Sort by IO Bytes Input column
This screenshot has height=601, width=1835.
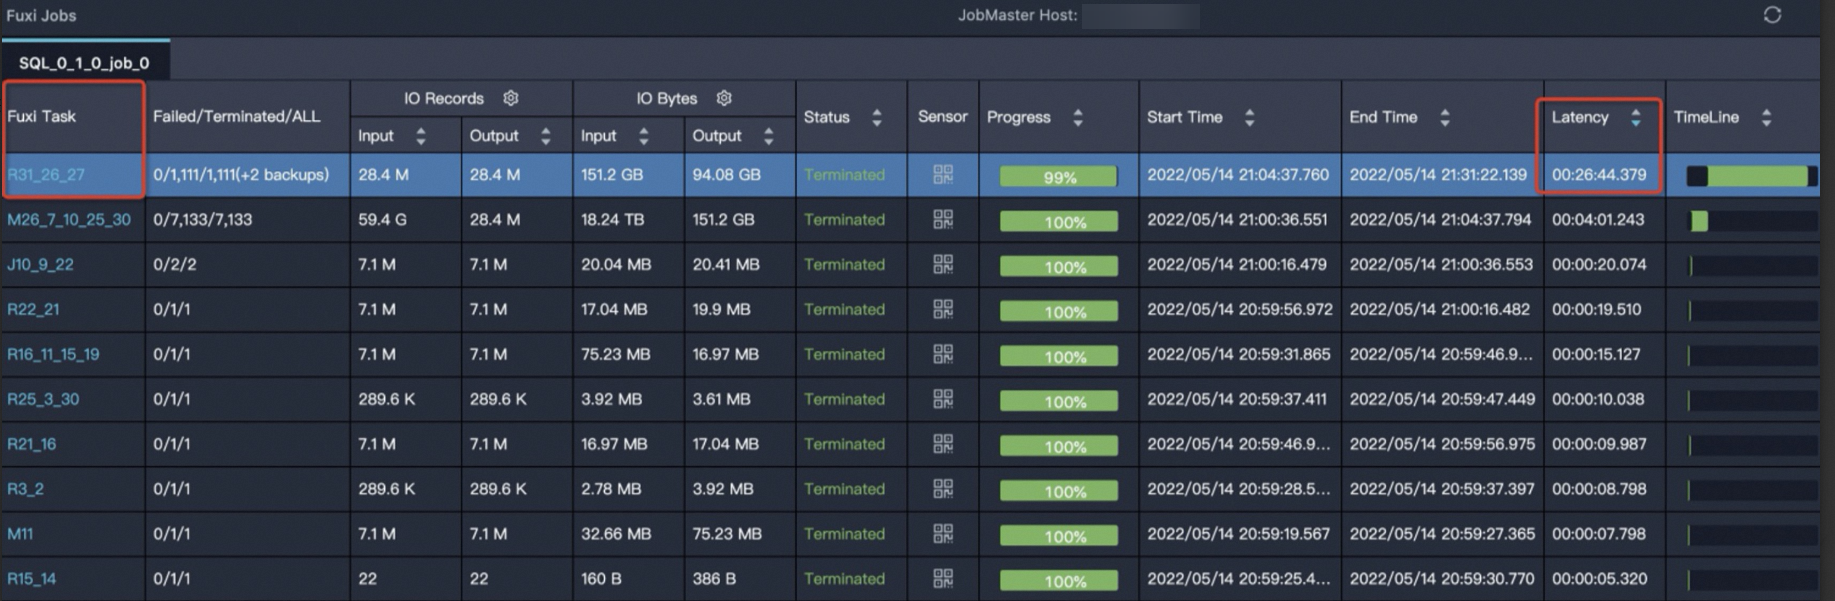point(643,136)
